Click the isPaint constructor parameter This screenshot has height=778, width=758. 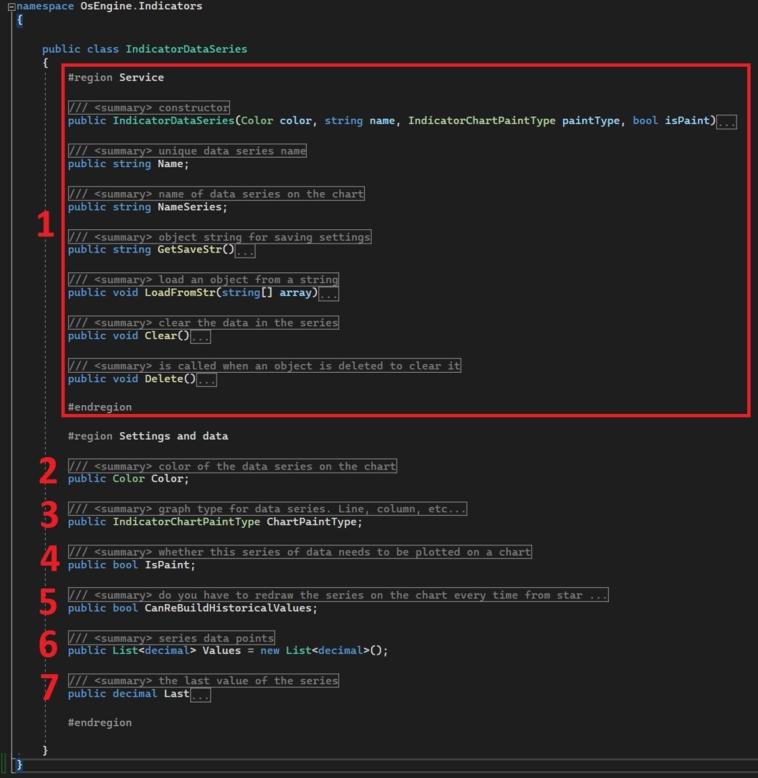687,121
